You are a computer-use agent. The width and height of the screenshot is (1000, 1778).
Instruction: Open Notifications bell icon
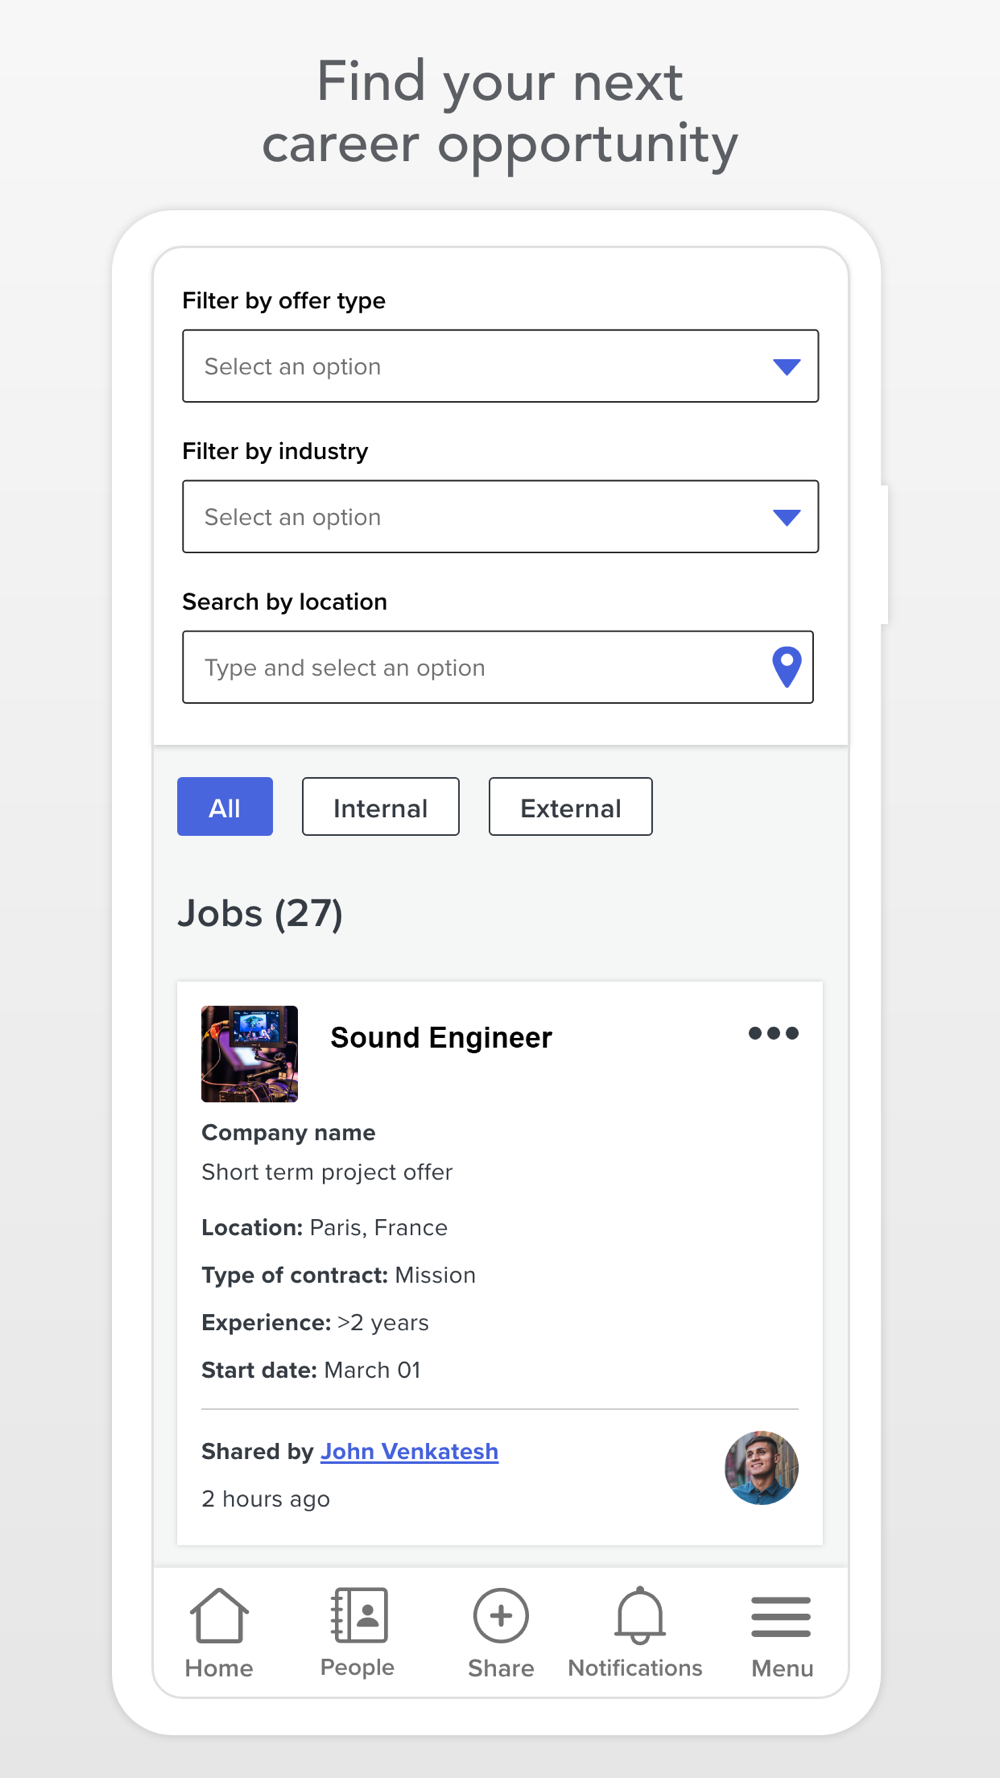pyautogui.click(x=639, y=1615)
